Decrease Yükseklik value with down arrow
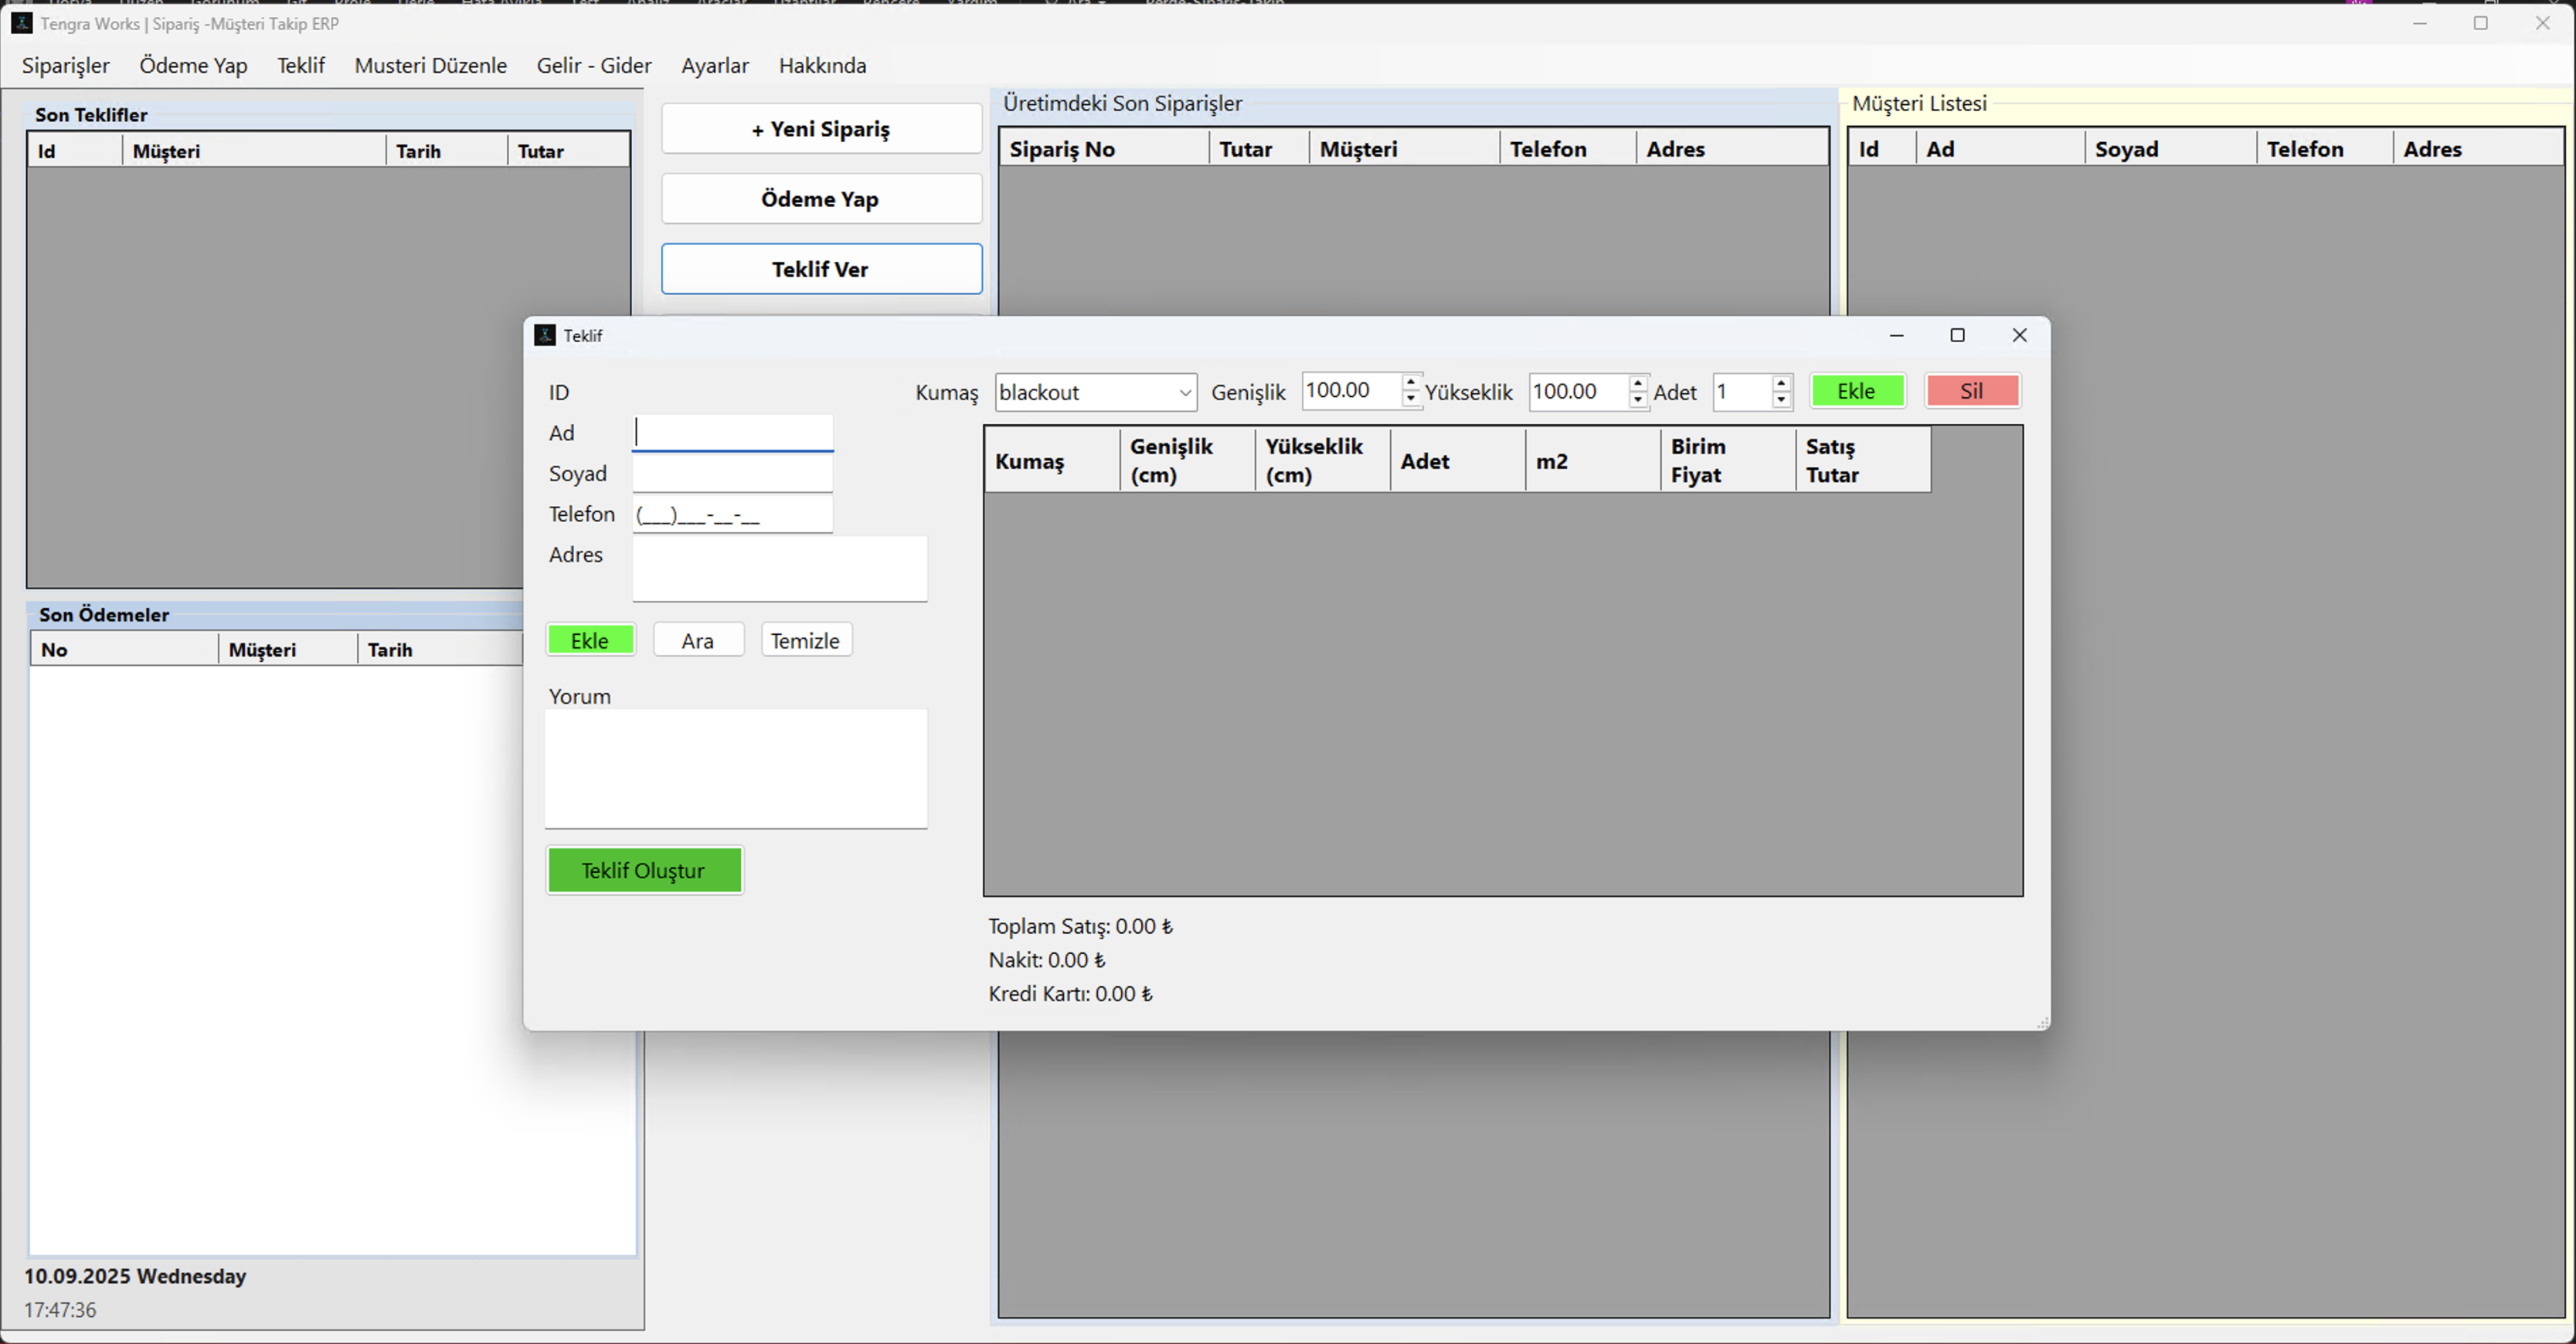Screen dimensions: 2576x1344 (1637, 399)
